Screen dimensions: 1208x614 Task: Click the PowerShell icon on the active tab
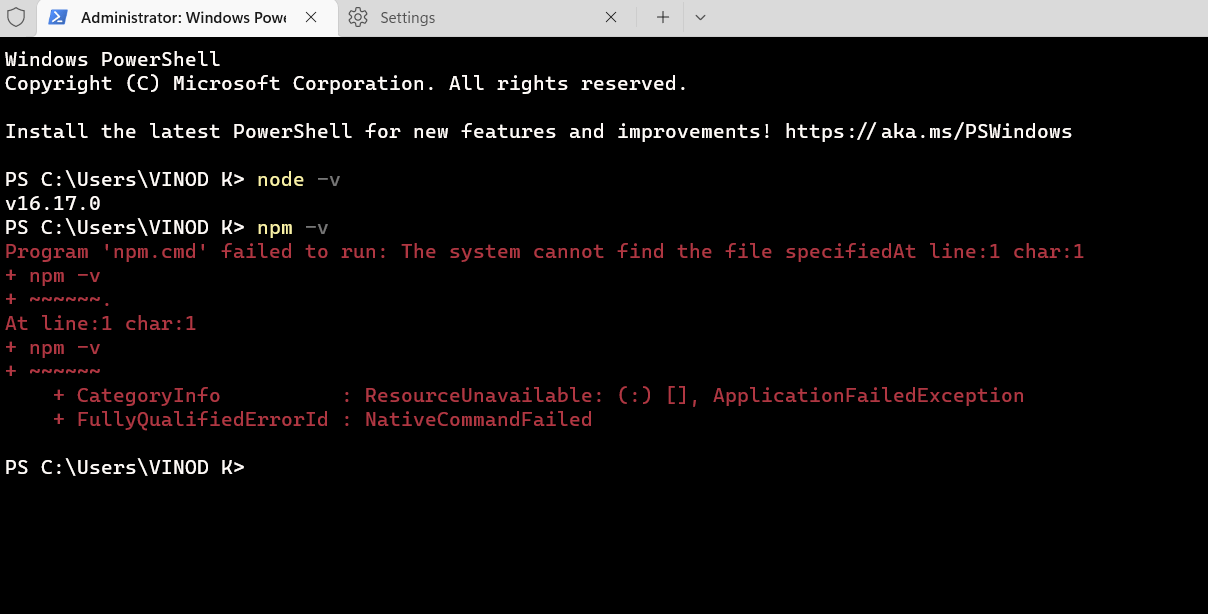59,17
